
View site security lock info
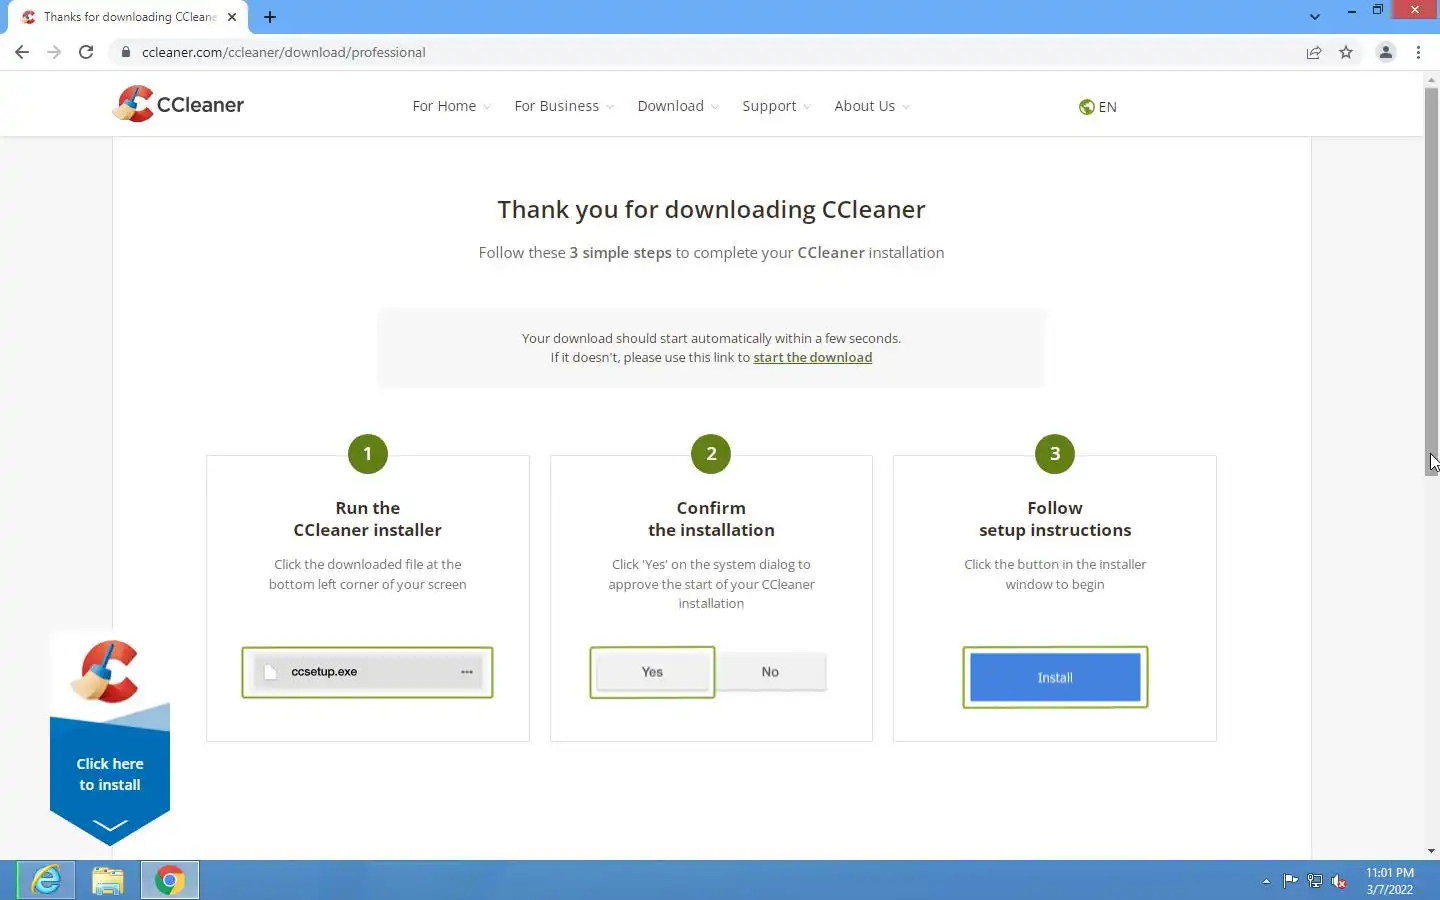pos(126,52)
